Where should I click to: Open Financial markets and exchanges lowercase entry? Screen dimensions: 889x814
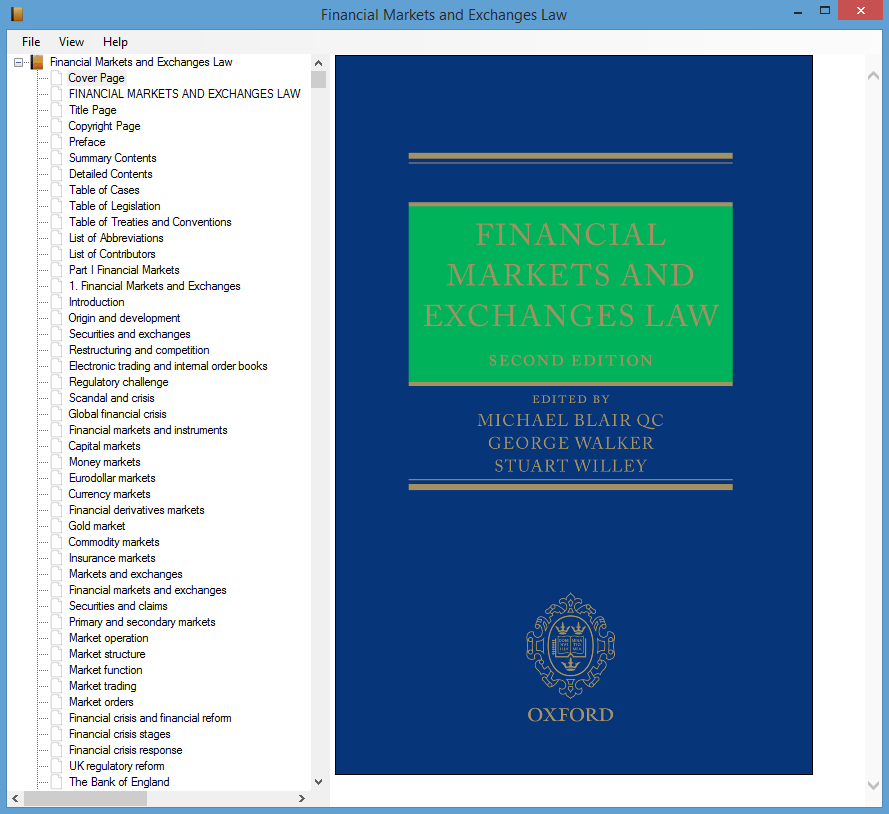(x=147, y=590)
